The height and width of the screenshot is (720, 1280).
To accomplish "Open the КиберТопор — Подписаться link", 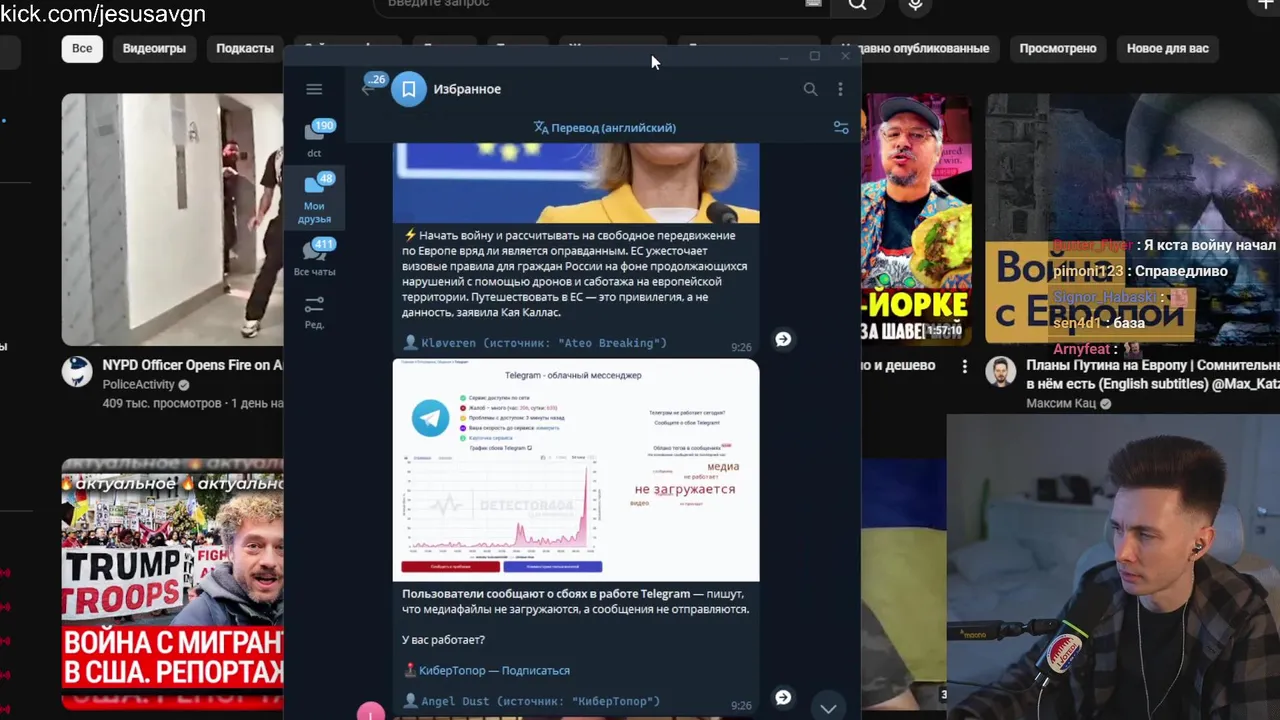I will (x=495, y=670).
